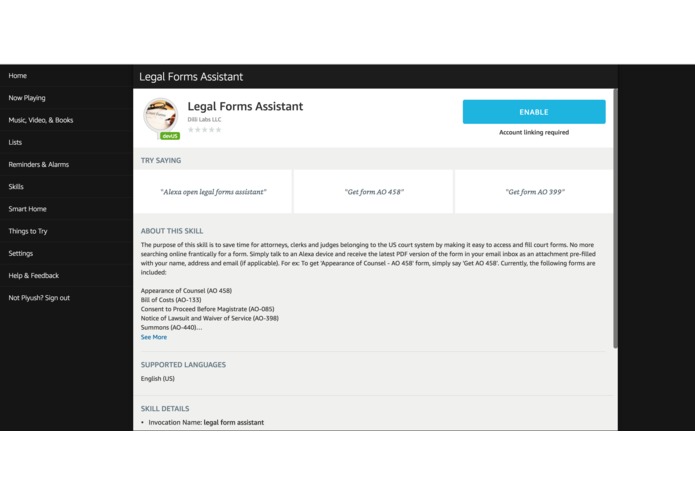Click the SUPPORTED LANGUAGES heading

pos(183,365)
